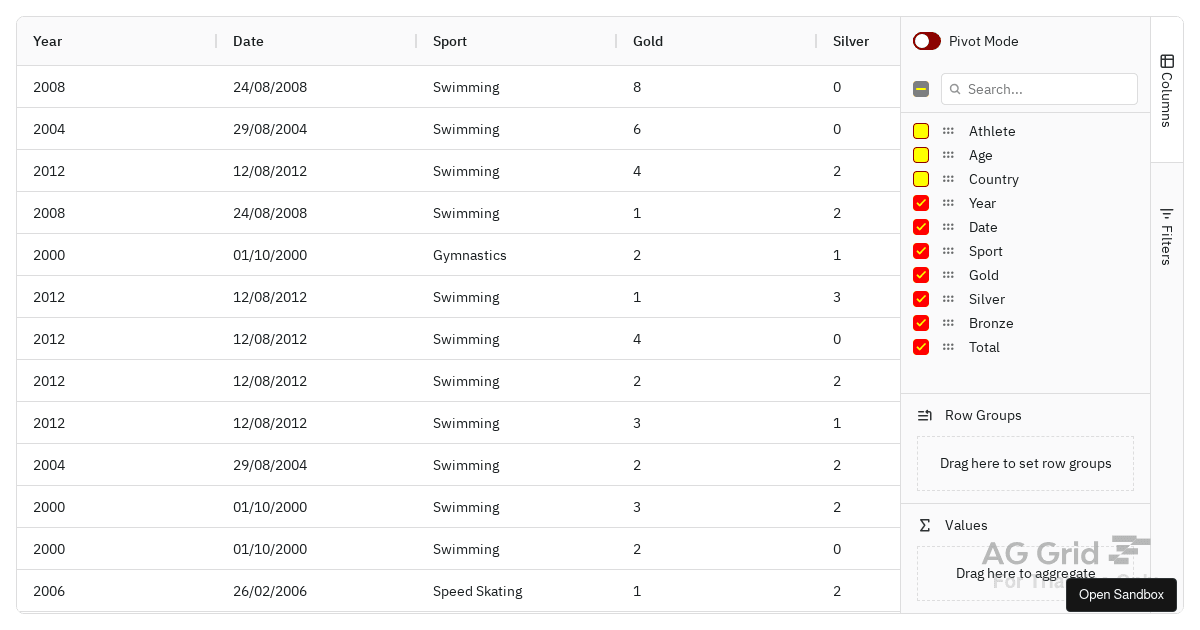Click the Filters icon in side bar

(x=1167, y=213)
